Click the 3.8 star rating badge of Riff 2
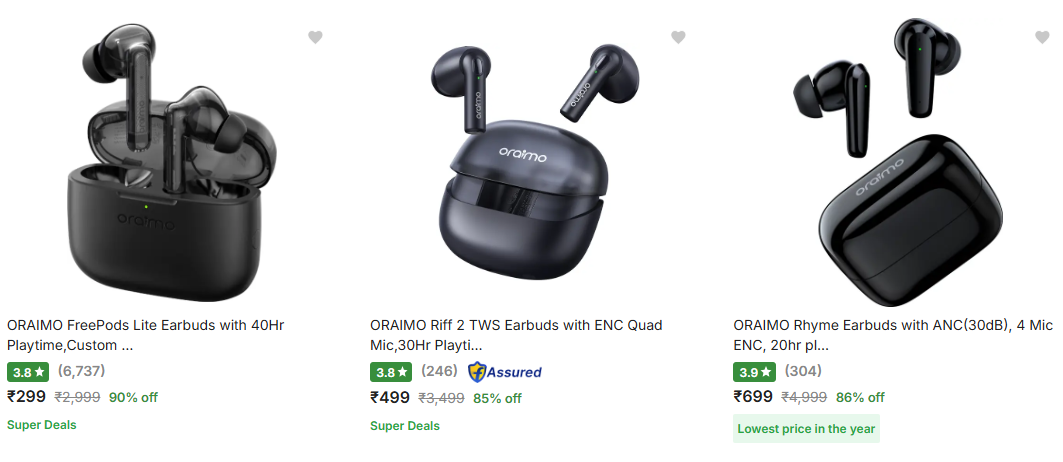Viewport: 1063px width, 462px height. [x=391, y=372]
